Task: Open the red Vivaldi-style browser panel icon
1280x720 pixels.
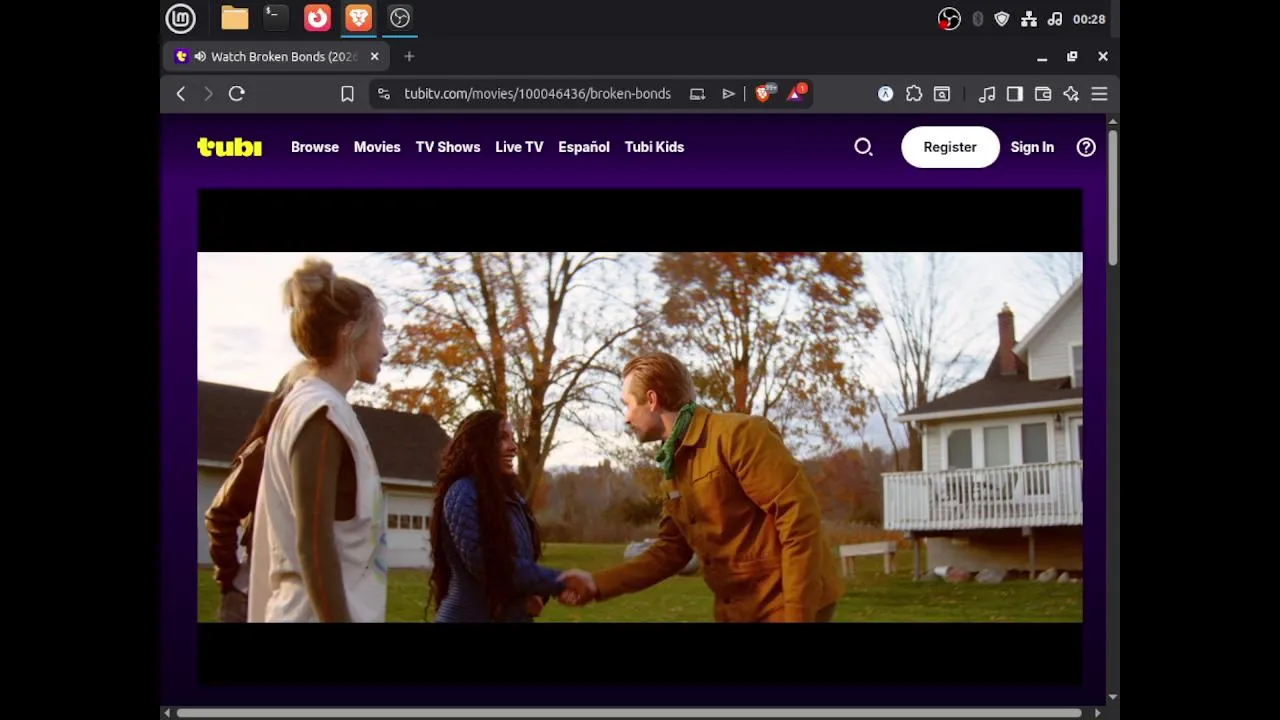Action: pos(317,18)
